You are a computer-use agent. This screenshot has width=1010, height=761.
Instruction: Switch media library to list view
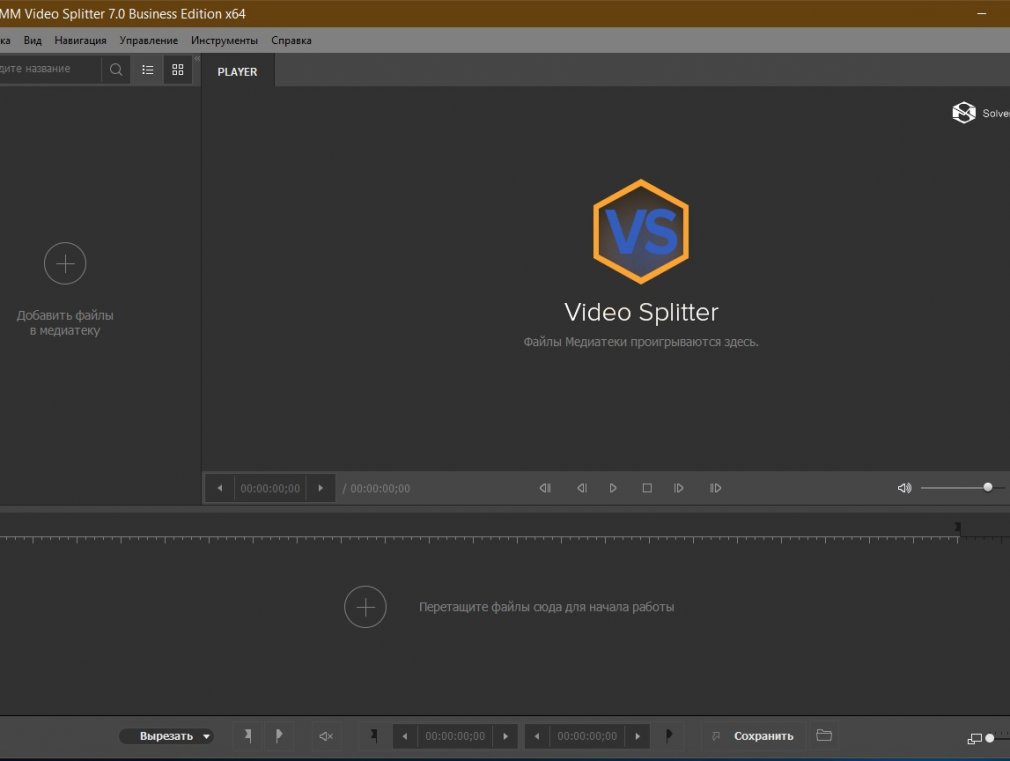tap(148, 70)
